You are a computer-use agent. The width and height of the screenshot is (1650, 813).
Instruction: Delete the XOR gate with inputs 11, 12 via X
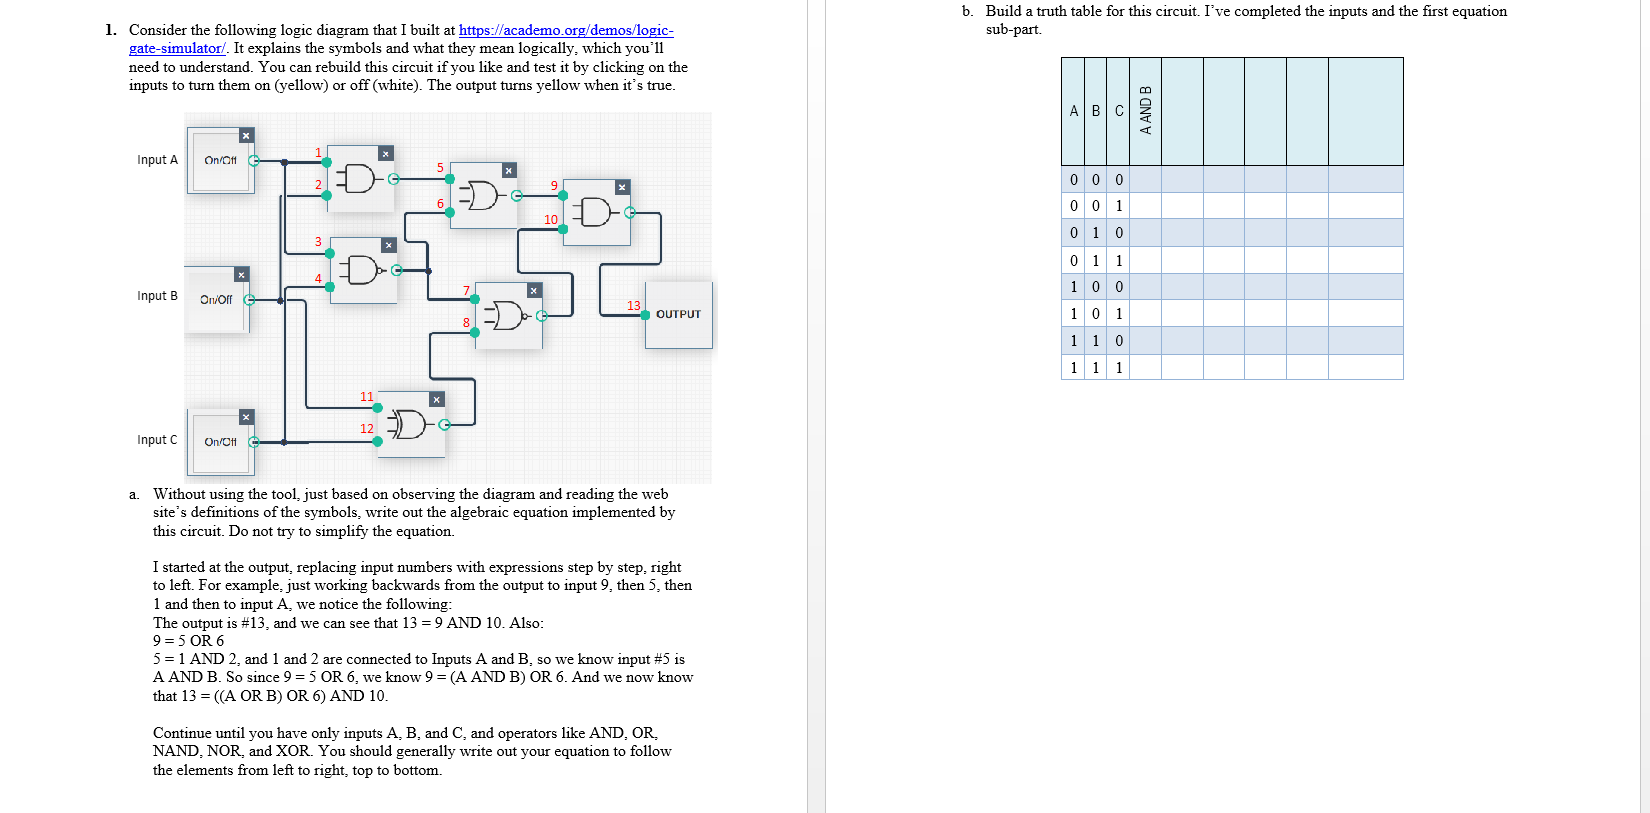(x=436, y=399)
